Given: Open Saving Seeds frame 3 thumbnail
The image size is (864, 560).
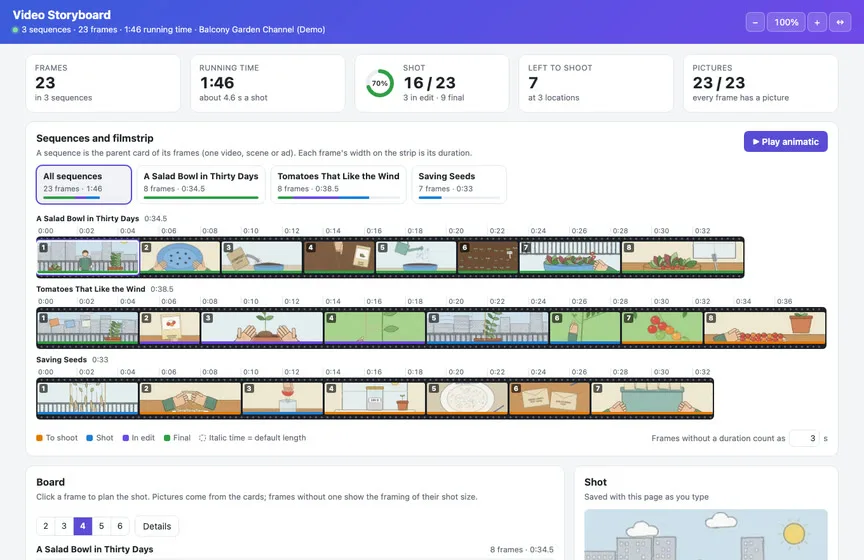Looking at the screenshot, I should 283,399.
